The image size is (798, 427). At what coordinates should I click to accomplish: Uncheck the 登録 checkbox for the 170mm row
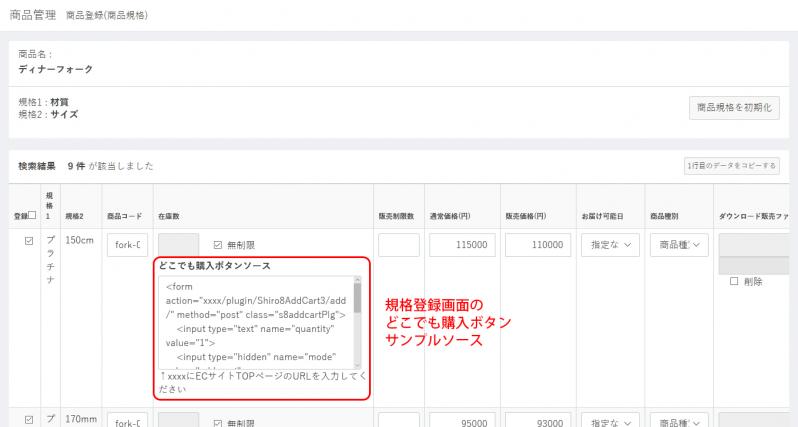point(29,420)
